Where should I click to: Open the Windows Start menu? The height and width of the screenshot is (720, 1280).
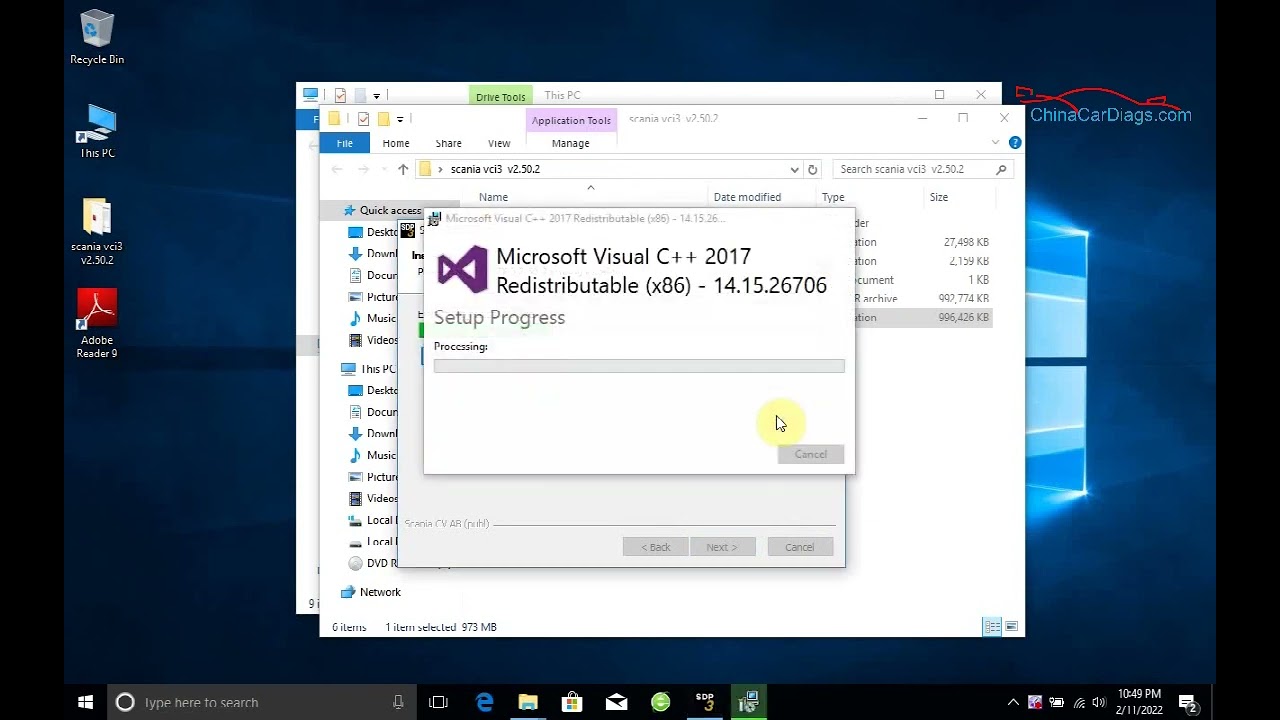pos(86,702)
